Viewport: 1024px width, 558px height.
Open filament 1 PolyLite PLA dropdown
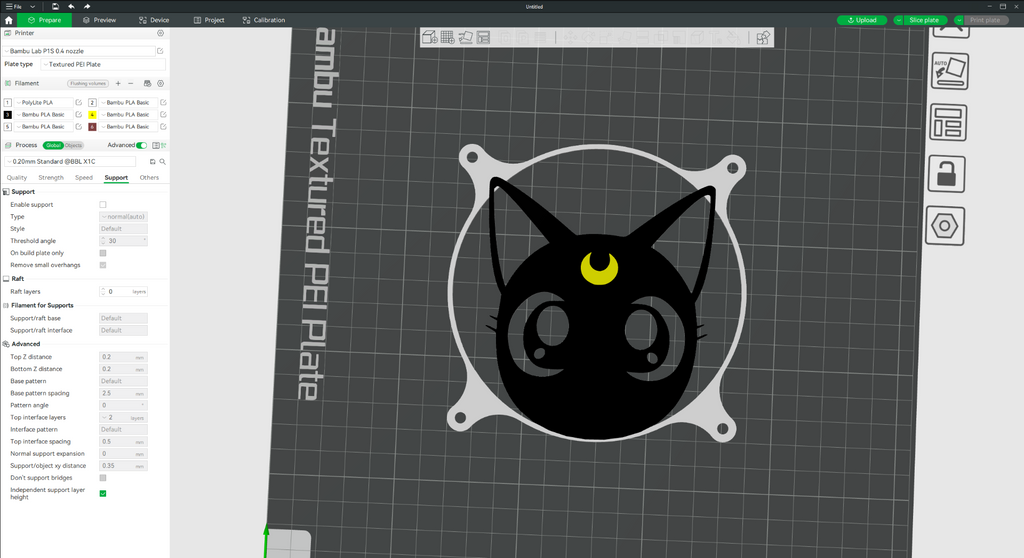tap(43, 103)
